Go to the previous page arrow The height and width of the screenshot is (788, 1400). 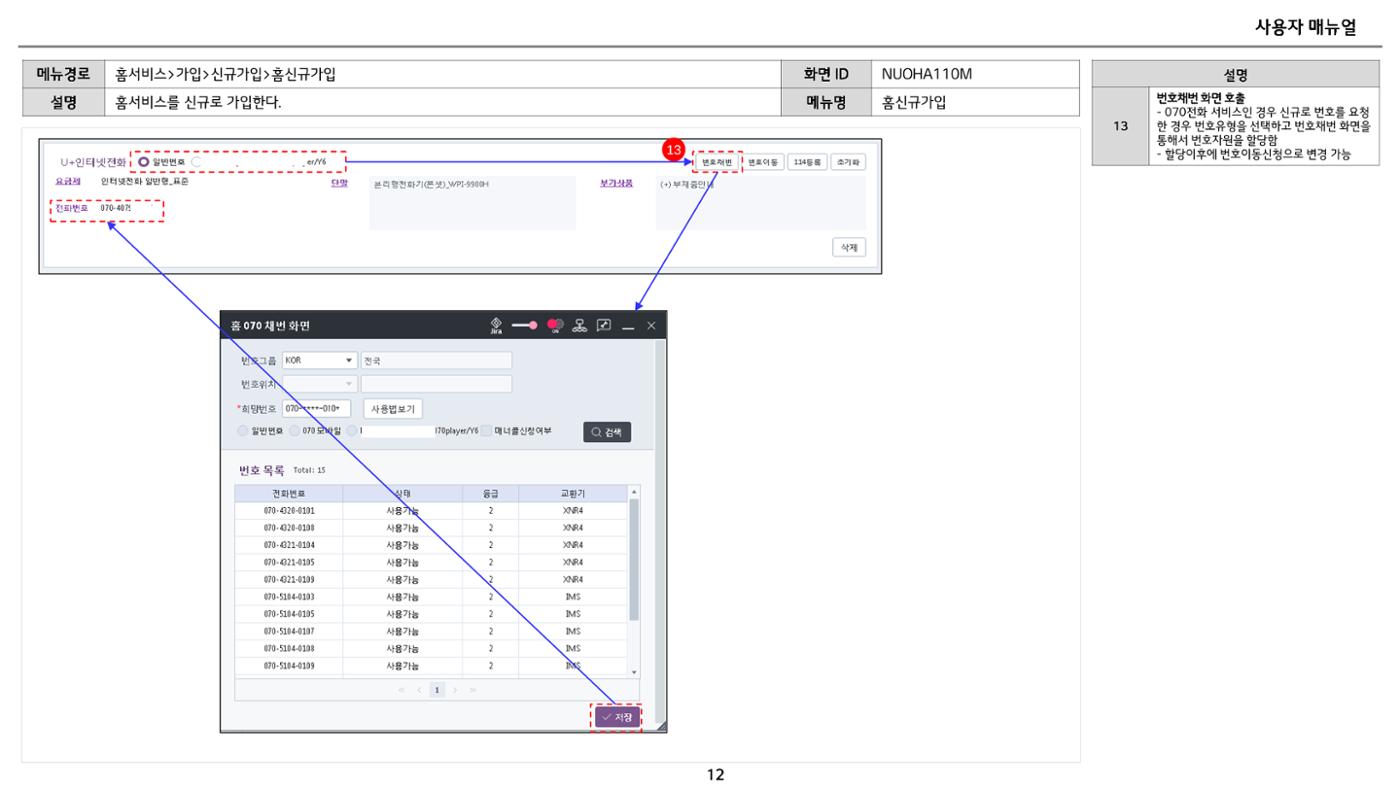(x=417, y=690)
